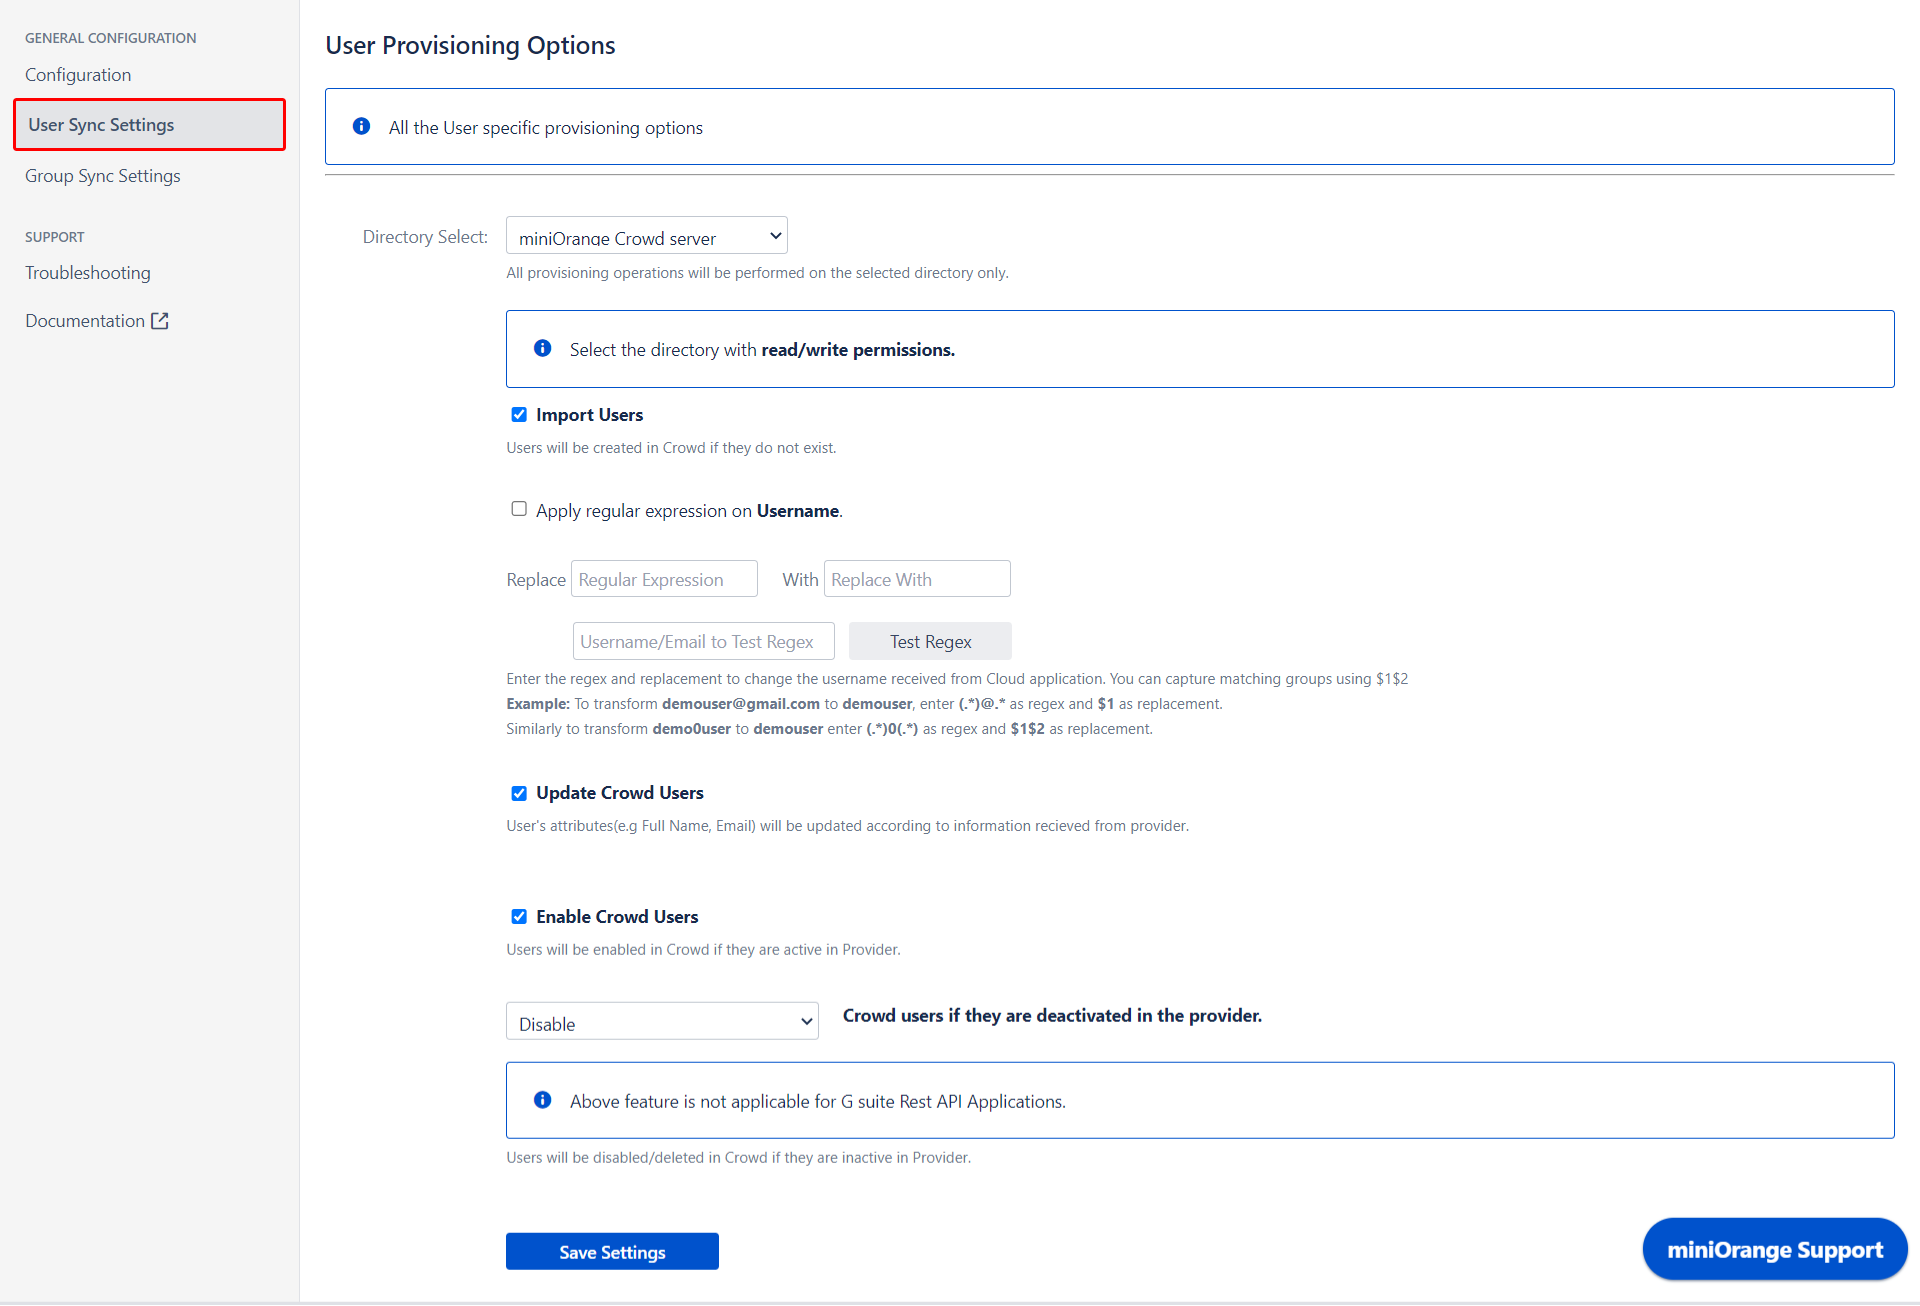Click the Troubleshooting link in sidebar

click(89, 271)
